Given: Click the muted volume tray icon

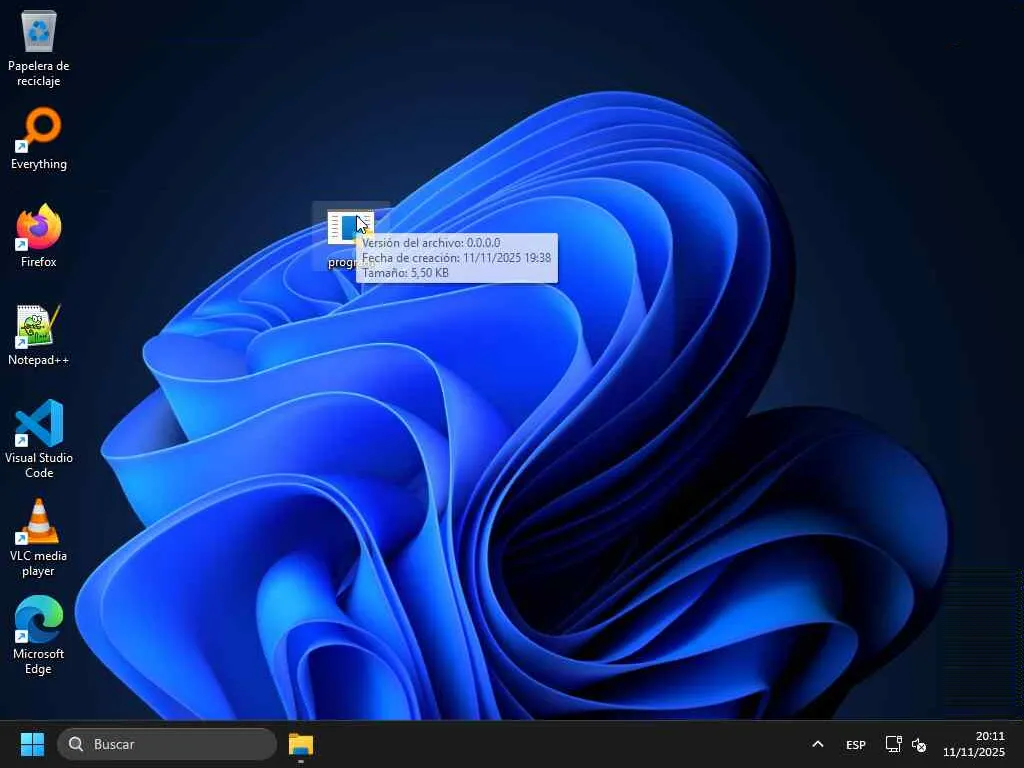Looking at the screenshot, I should 919,744.
